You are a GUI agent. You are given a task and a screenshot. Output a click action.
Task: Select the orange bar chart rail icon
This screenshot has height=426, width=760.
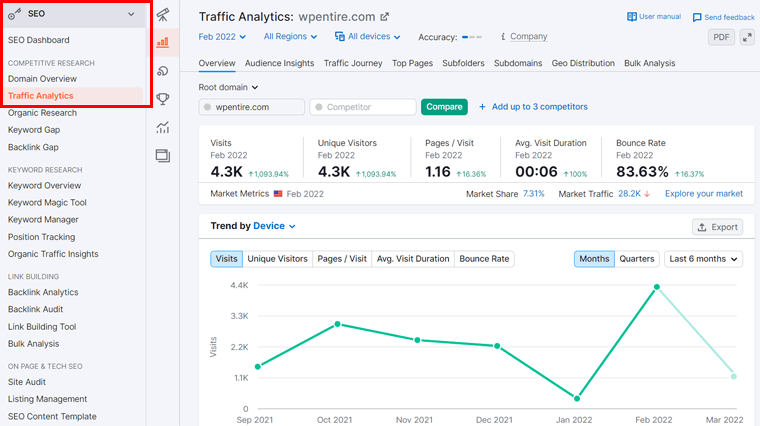pos(163,43)
